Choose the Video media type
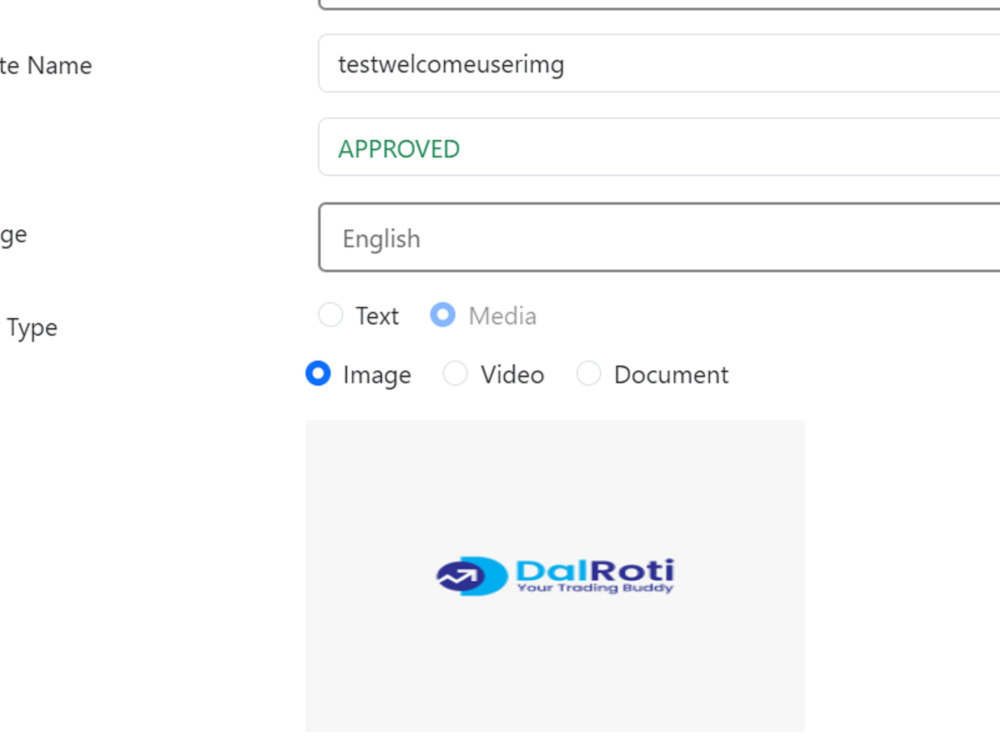1000x750 pixels. 455,374
